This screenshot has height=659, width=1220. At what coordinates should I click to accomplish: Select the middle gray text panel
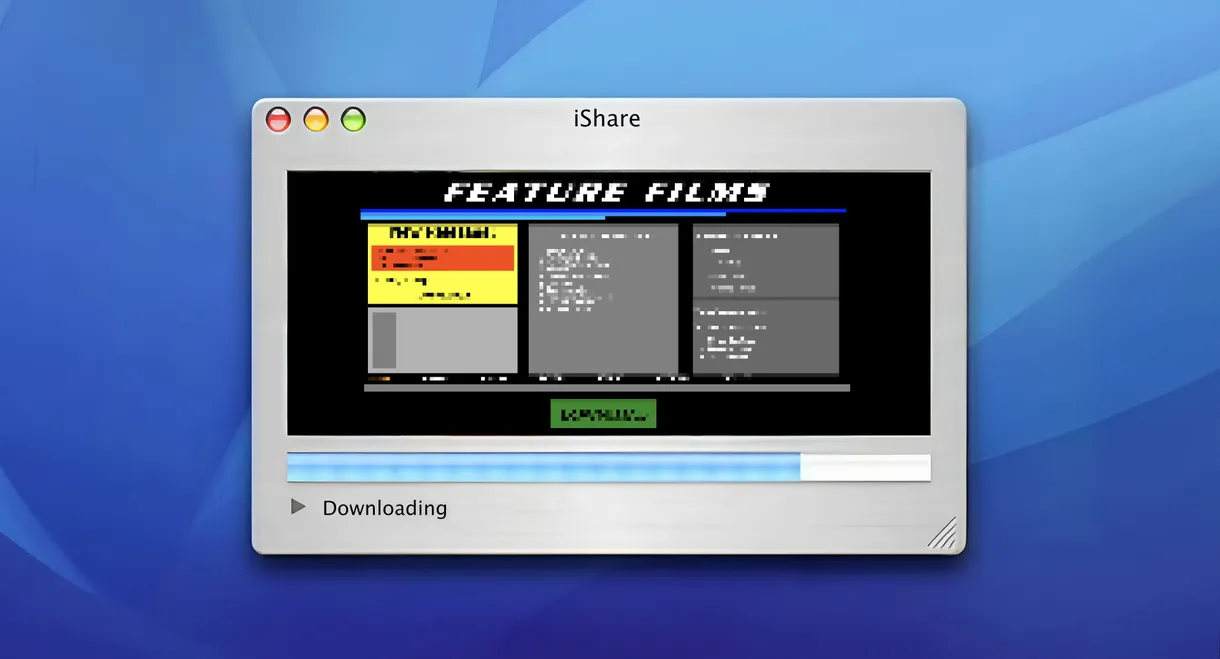pyautogui.click(x=603, y=300)
